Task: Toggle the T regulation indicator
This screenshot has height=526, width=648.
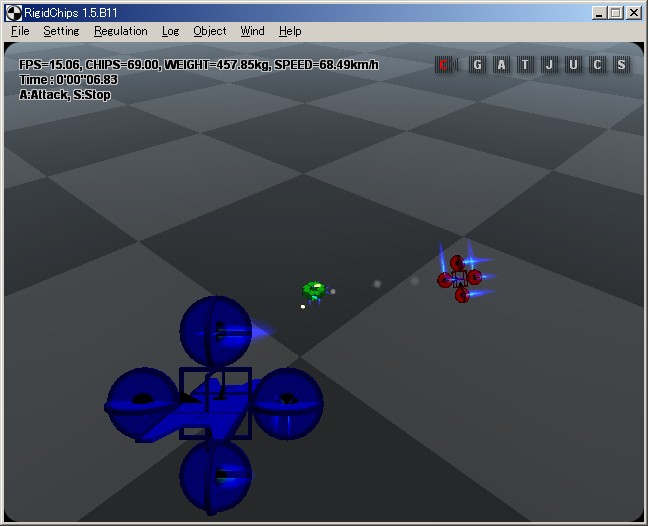Action: [525, 65]
